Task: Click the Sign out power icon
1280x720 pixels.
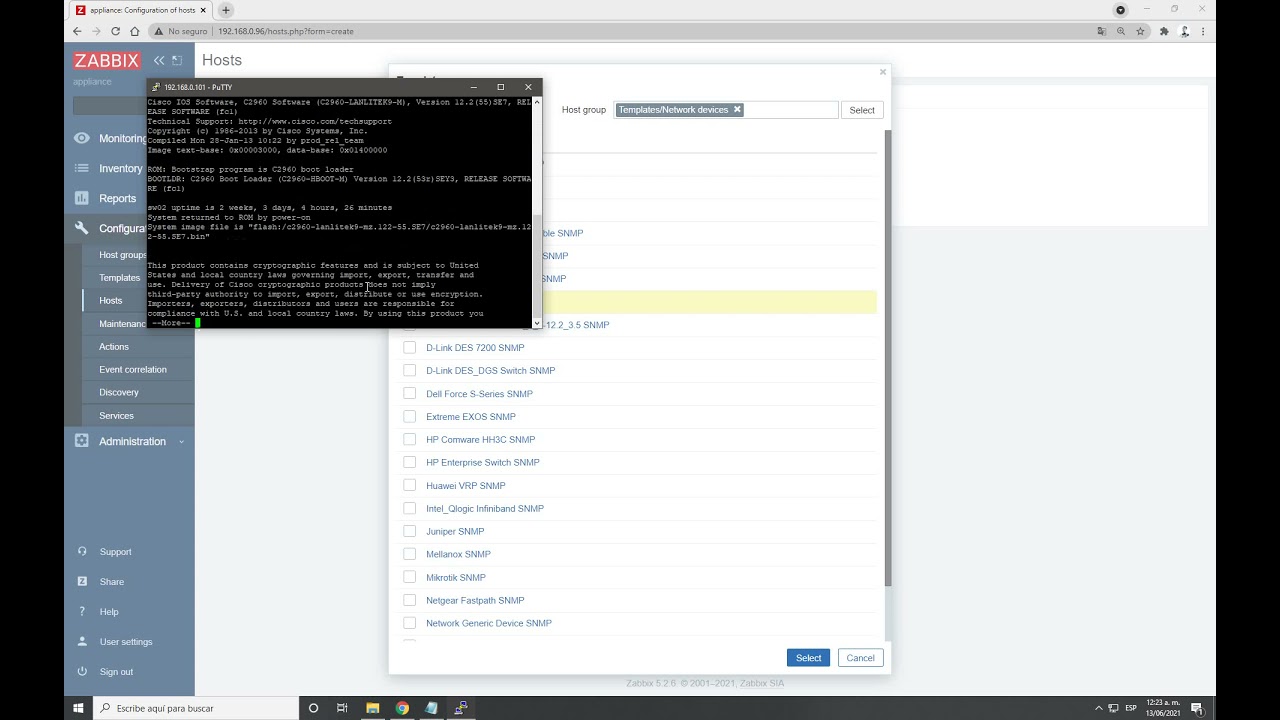Action: click(x=82, y=671)
